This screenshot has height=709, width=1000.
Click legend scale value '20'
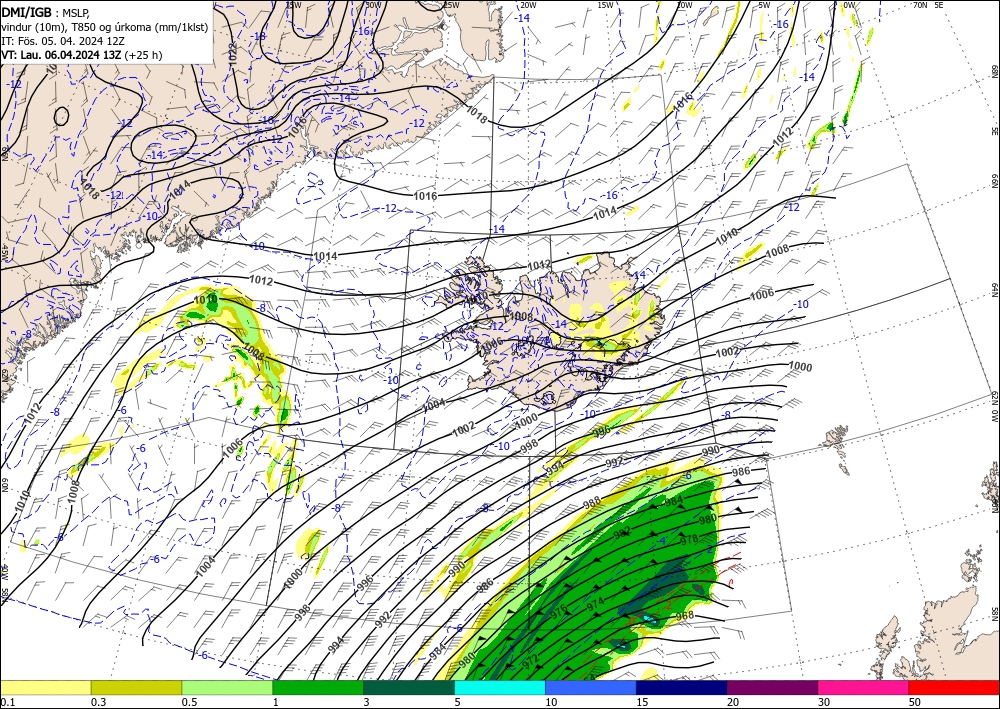(x=733, y=702)
